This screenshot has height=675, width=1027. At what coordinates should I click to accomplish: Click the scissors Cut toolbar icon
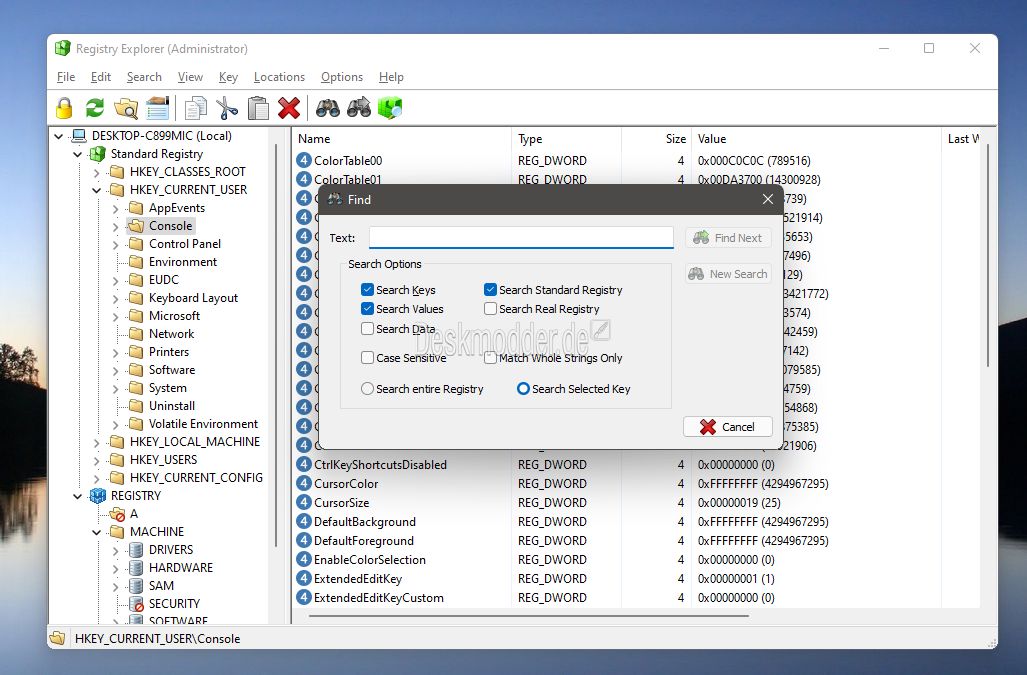[x=227, y=108]
